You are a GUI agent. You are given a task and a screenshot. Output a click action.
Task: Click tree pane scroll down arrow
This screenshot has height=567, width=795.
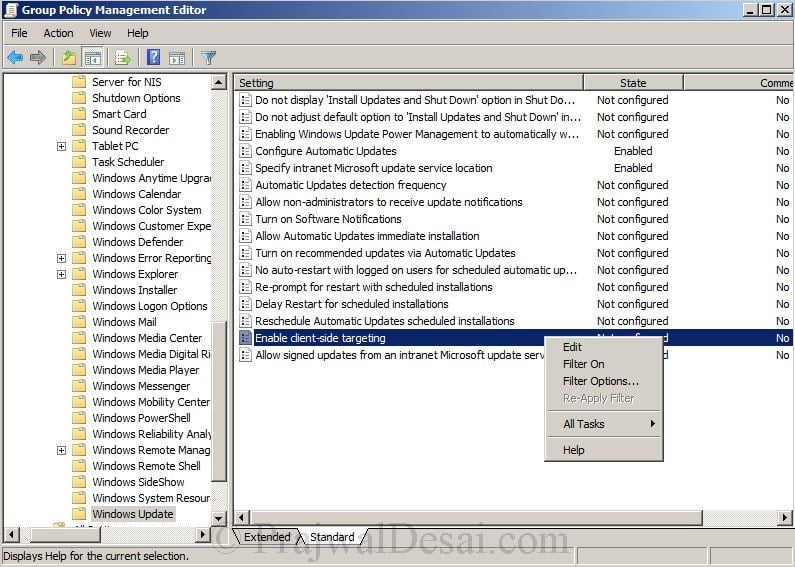pos(219,518)
